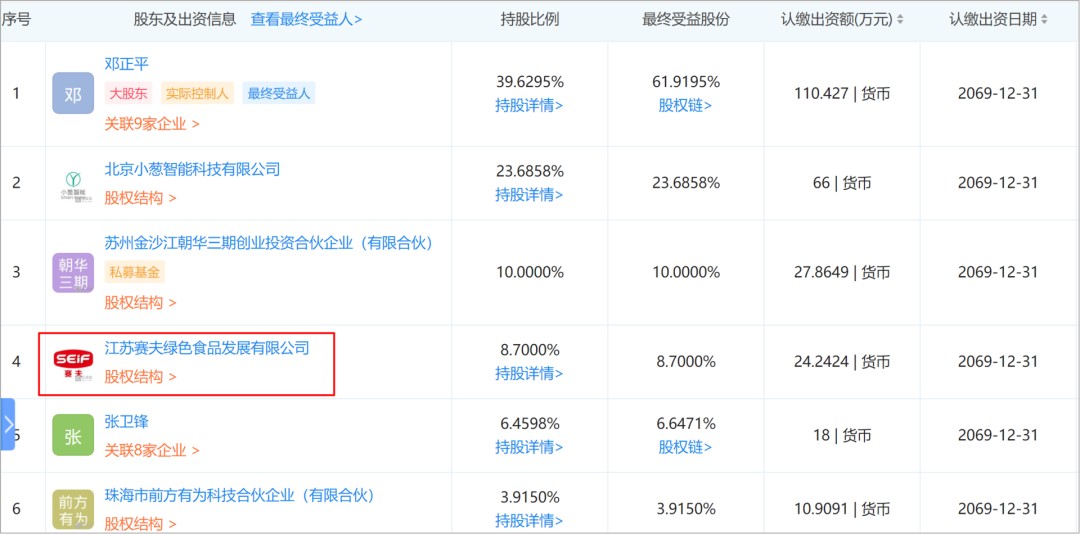Click 张卫锋 green avatar icon
Image resolution: width=1080 pixels, height=534 pixels.
(73, 436)
